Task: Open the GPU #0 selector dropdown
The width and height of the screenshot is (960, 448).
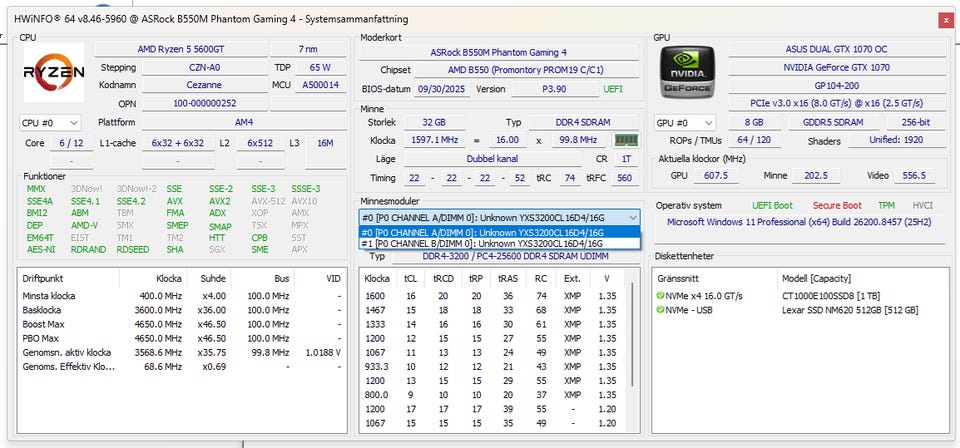Action: (x=684, y=123)
